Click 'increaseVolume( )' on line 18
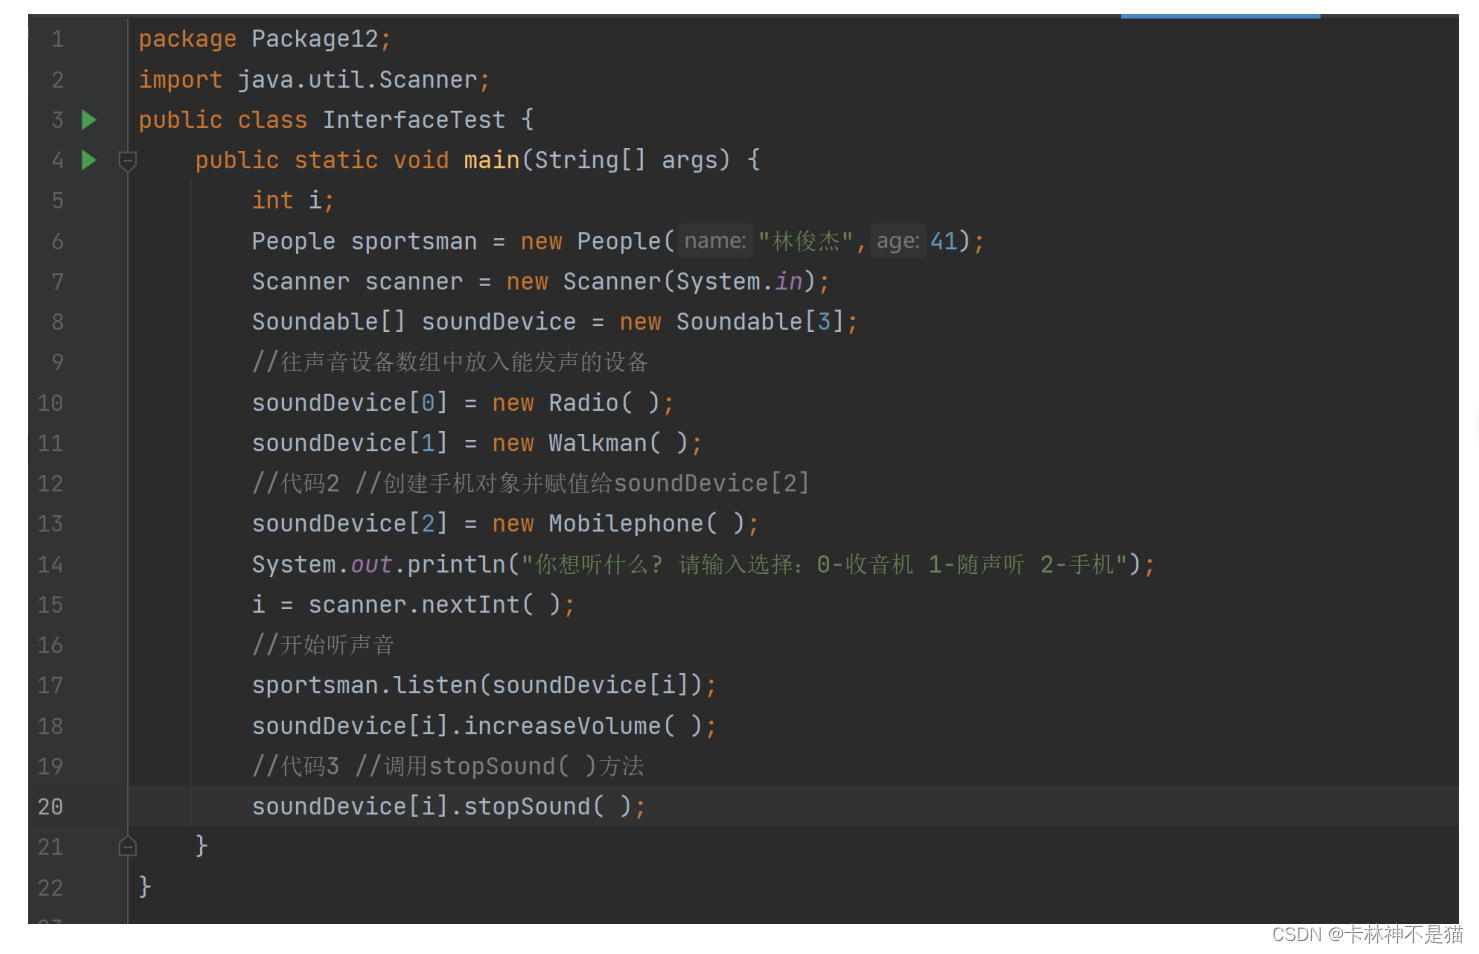 583,726
